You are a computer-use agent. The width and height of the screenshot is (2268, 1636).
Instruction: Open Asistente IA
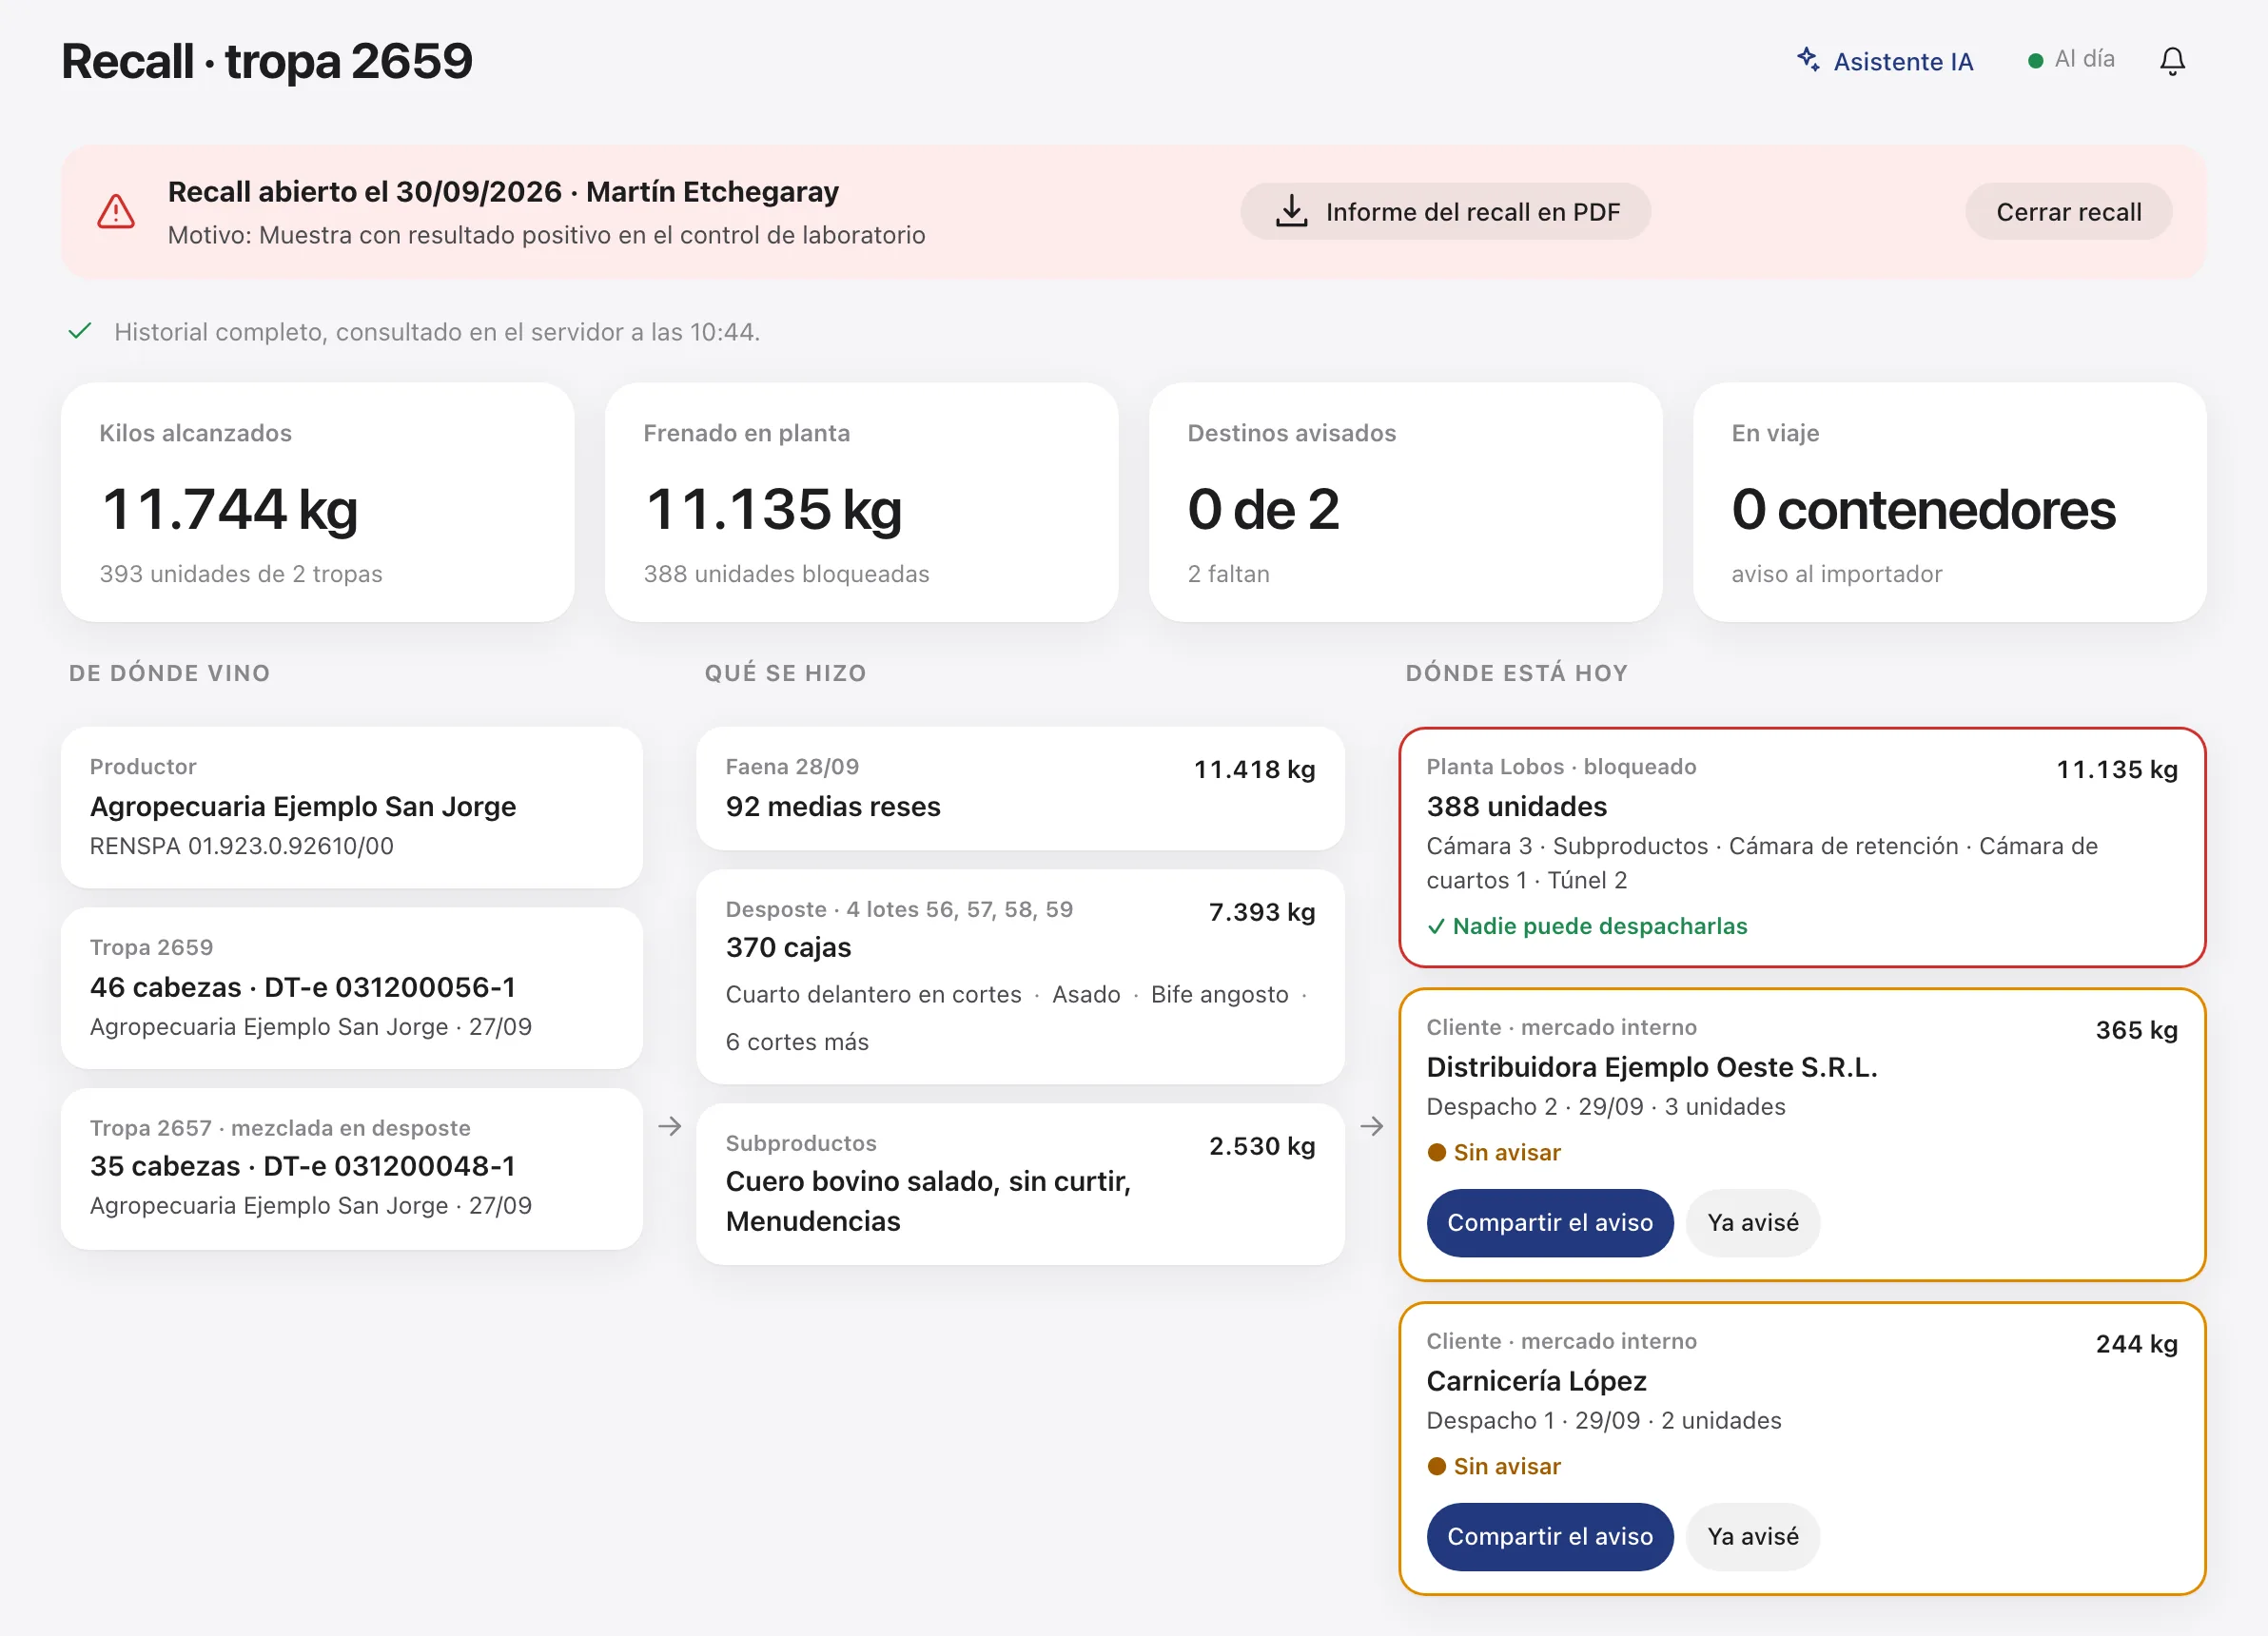tap(1885, 61)
